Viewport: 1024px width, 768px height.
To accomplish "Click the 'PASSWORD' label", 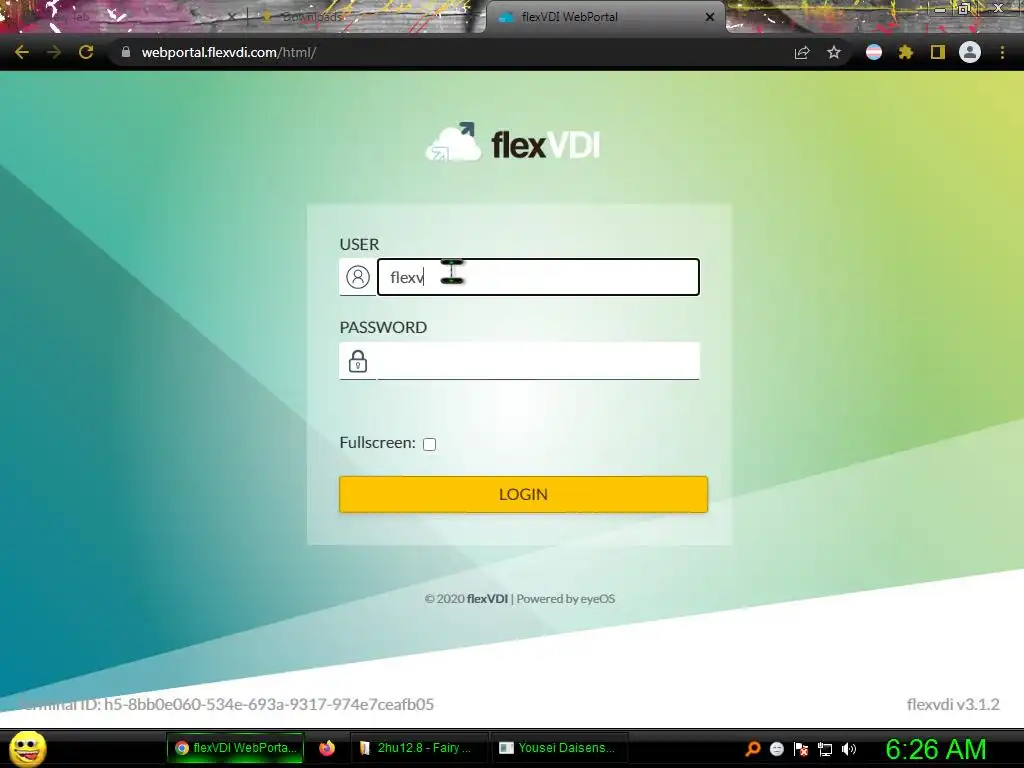I will coord(383,327).
